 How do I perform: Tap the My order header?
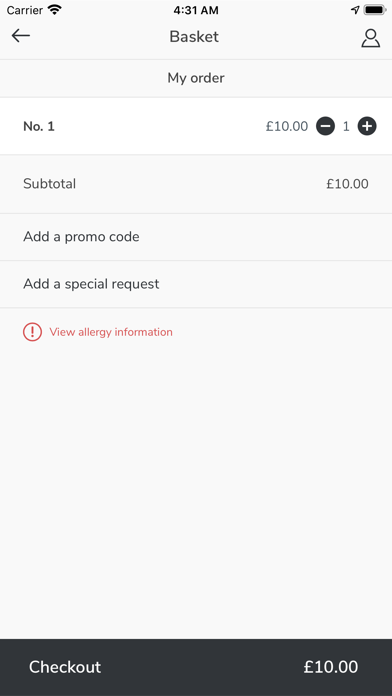tap(196, 78)
